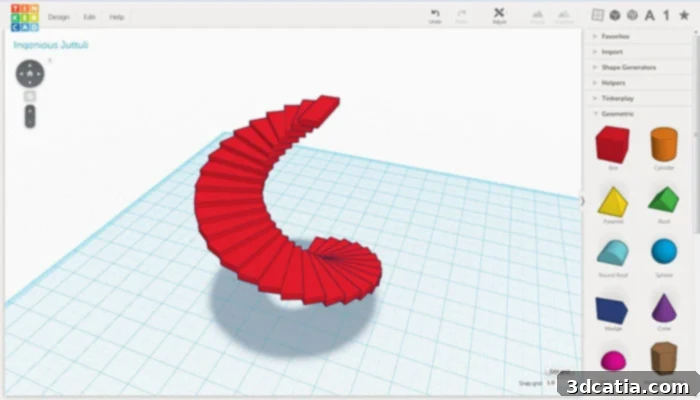This screenshot has height=400, width=700.
Task: Click the Redo toolbar button
Action: click(462, 16)
